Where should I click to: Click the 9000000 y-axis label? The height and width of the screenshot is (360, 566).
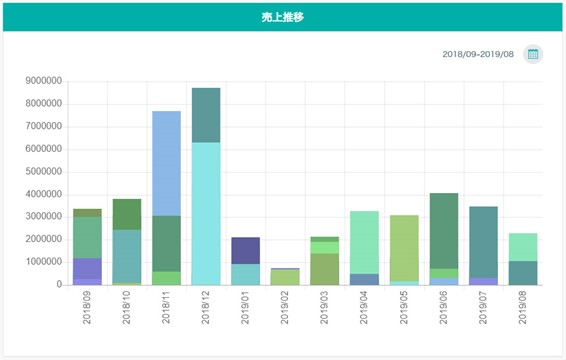(44, 81)
